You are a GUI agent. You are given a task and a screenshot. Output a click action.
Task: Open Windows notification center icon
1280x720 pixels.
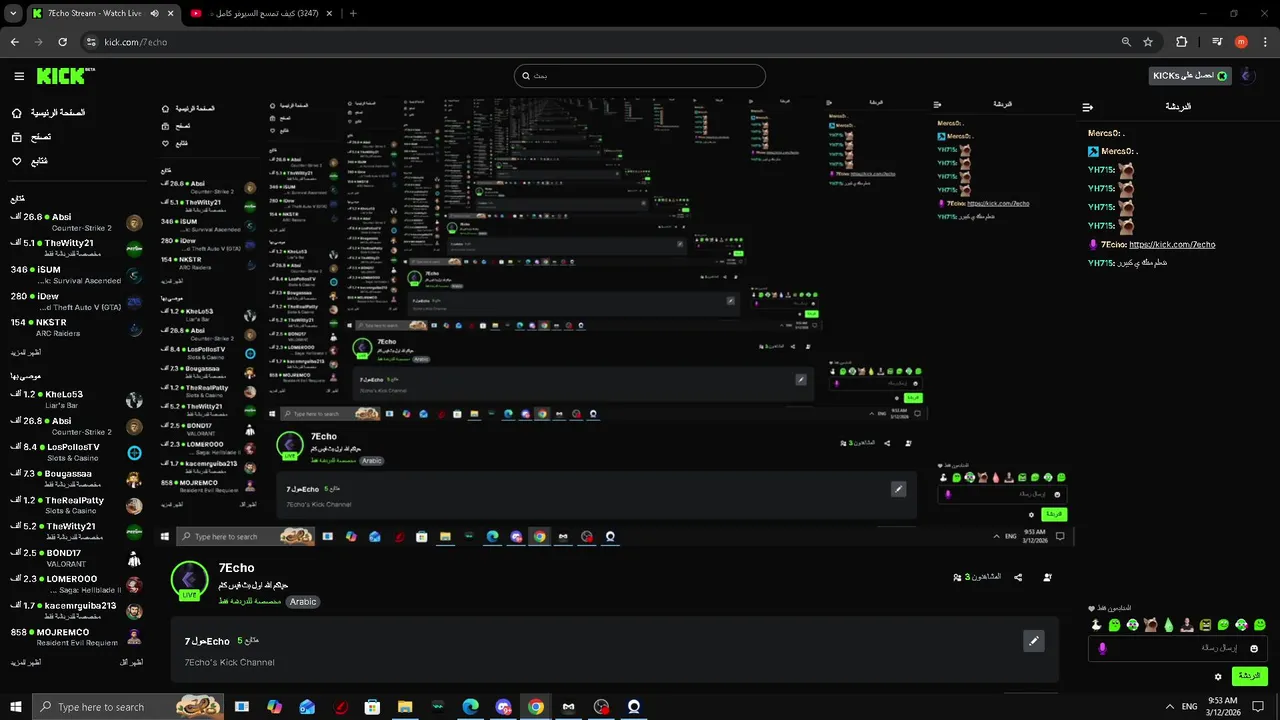pos(1260,706)
